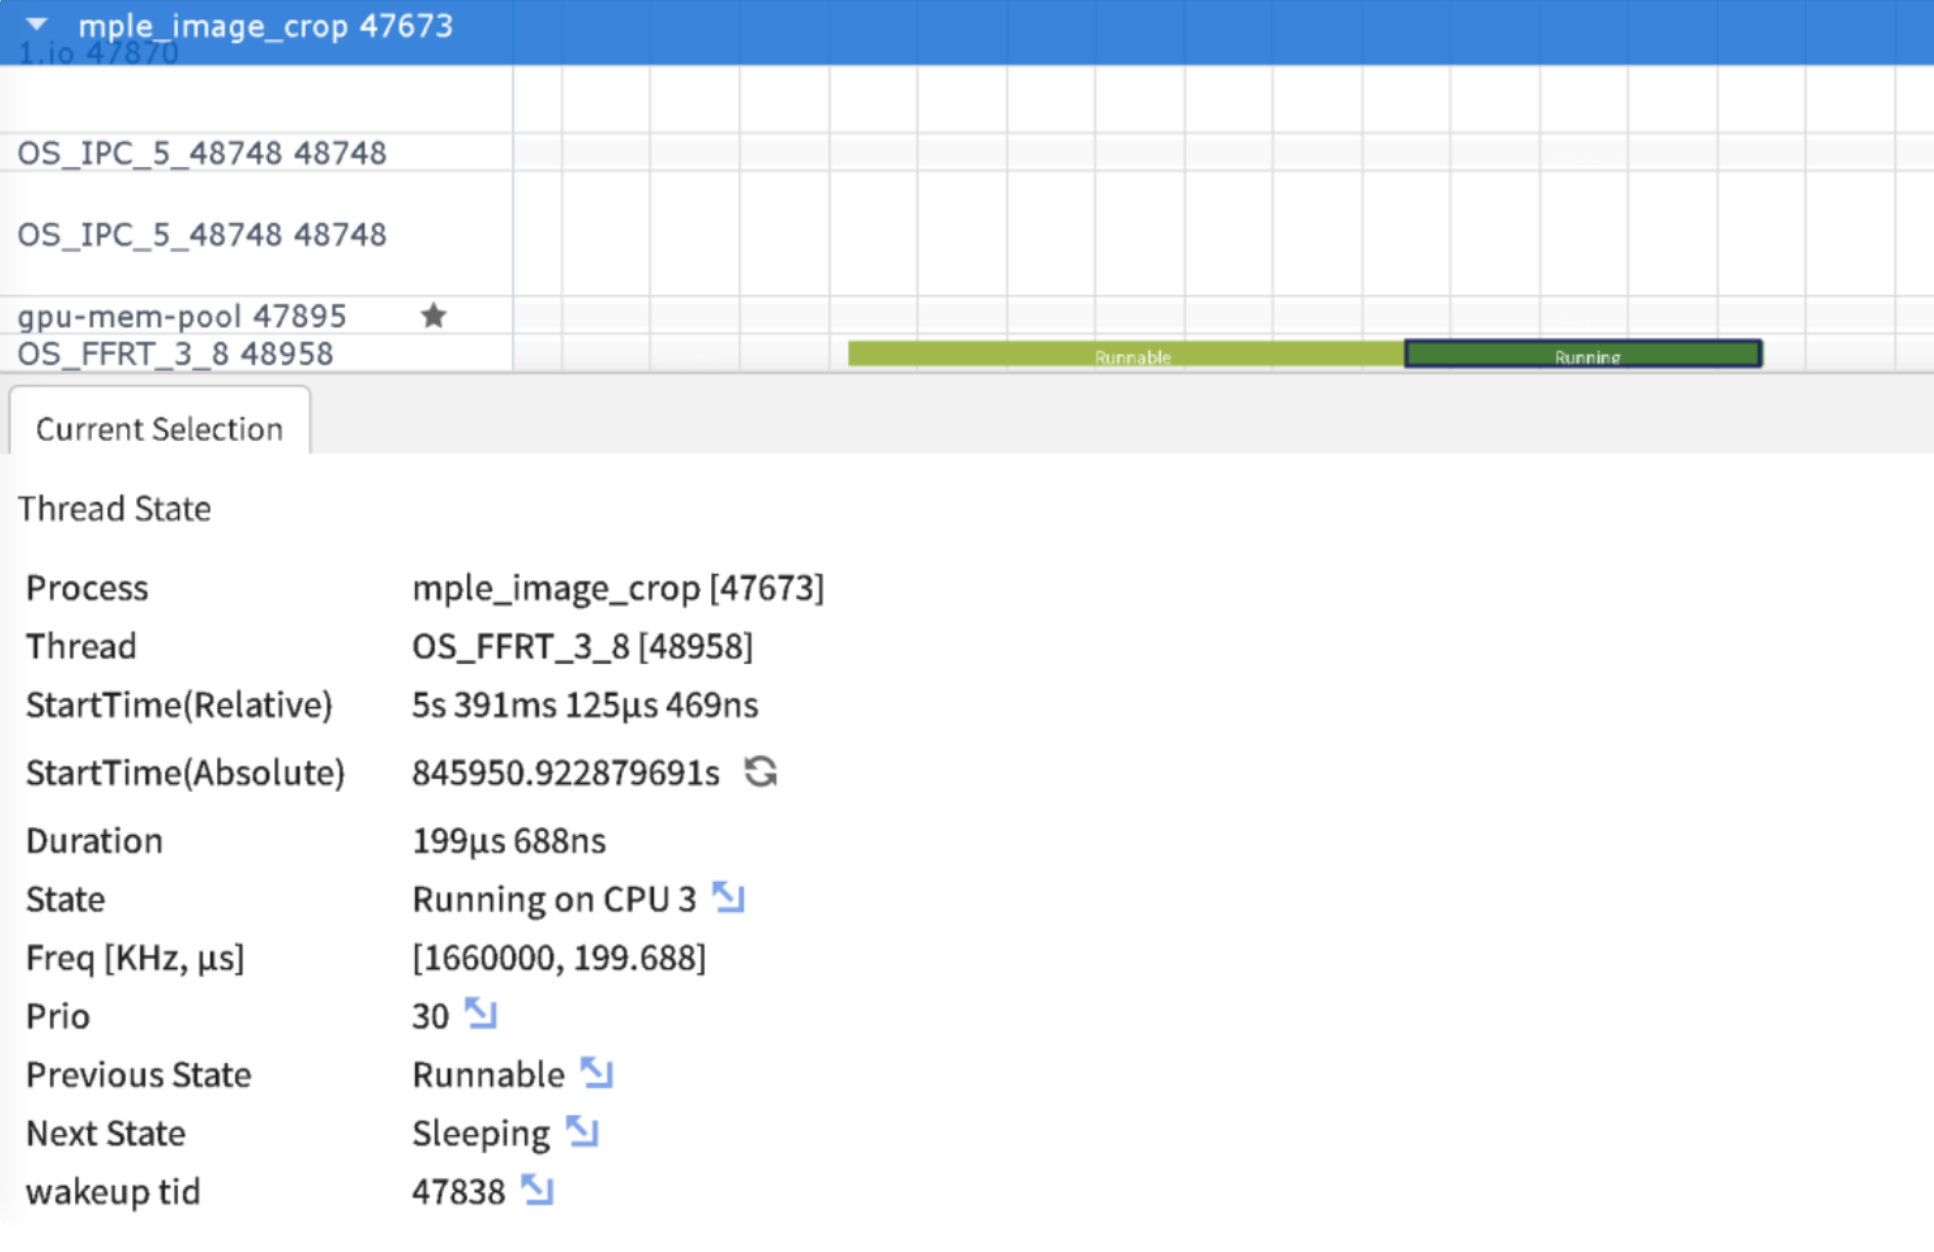The width and height of the screenshot is (1934, 1252).
Task: Follow the arrow next to wakeup tid 47838
Action: (537, 1190)
